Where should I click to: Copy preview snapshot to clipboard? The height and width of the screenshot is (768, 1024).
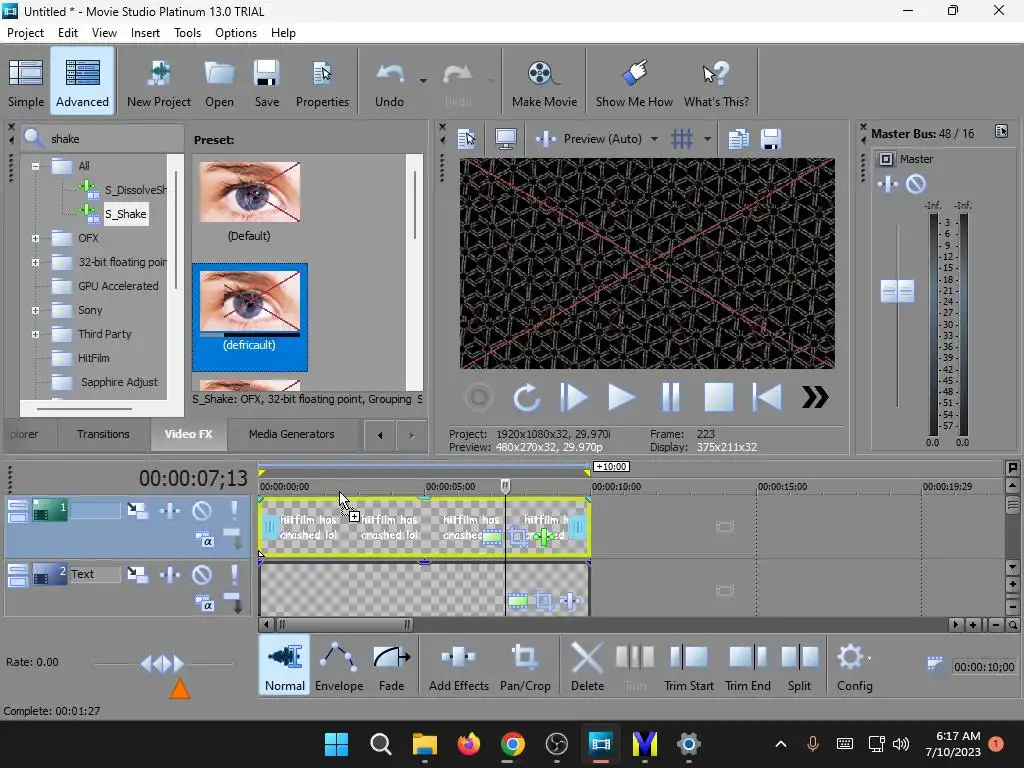[x=739, y=139]
